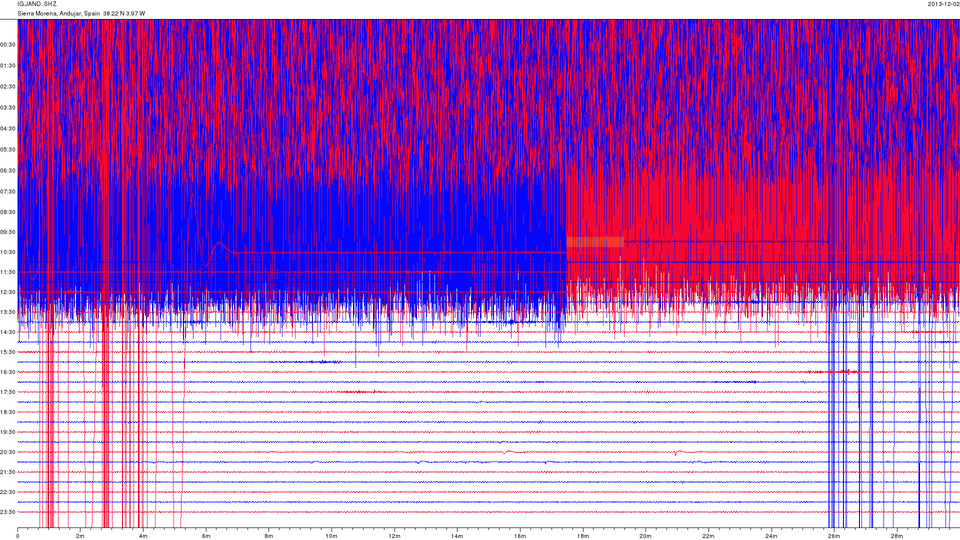Screen dimensions: 960x540
Task: Select the 17:30 time row label
Action: pos(8,392)
